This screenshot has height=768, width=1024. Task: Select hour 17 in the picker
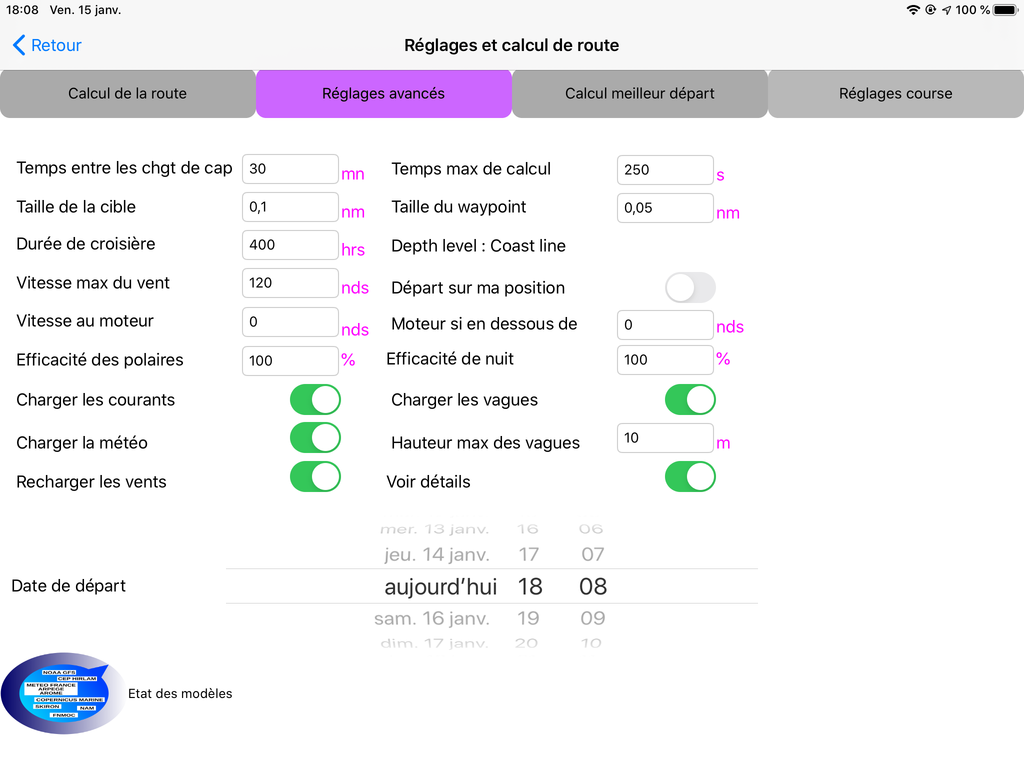click(x=528, y=554)
